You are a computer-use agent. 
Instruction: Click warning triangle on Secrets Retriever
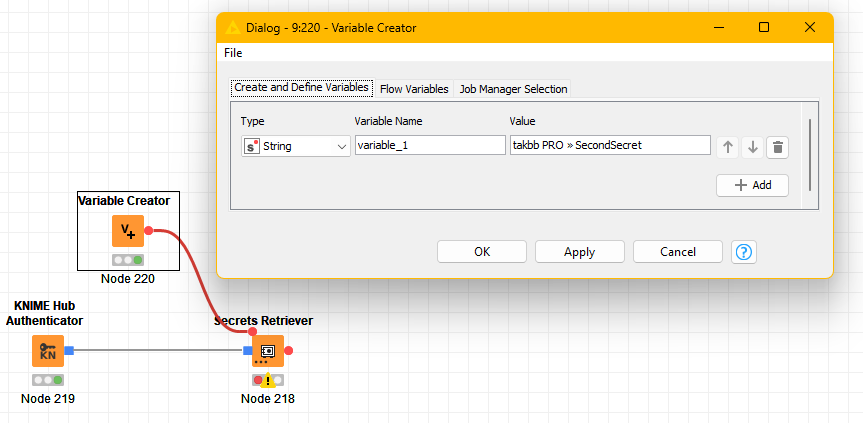click(x=268, y=380)
